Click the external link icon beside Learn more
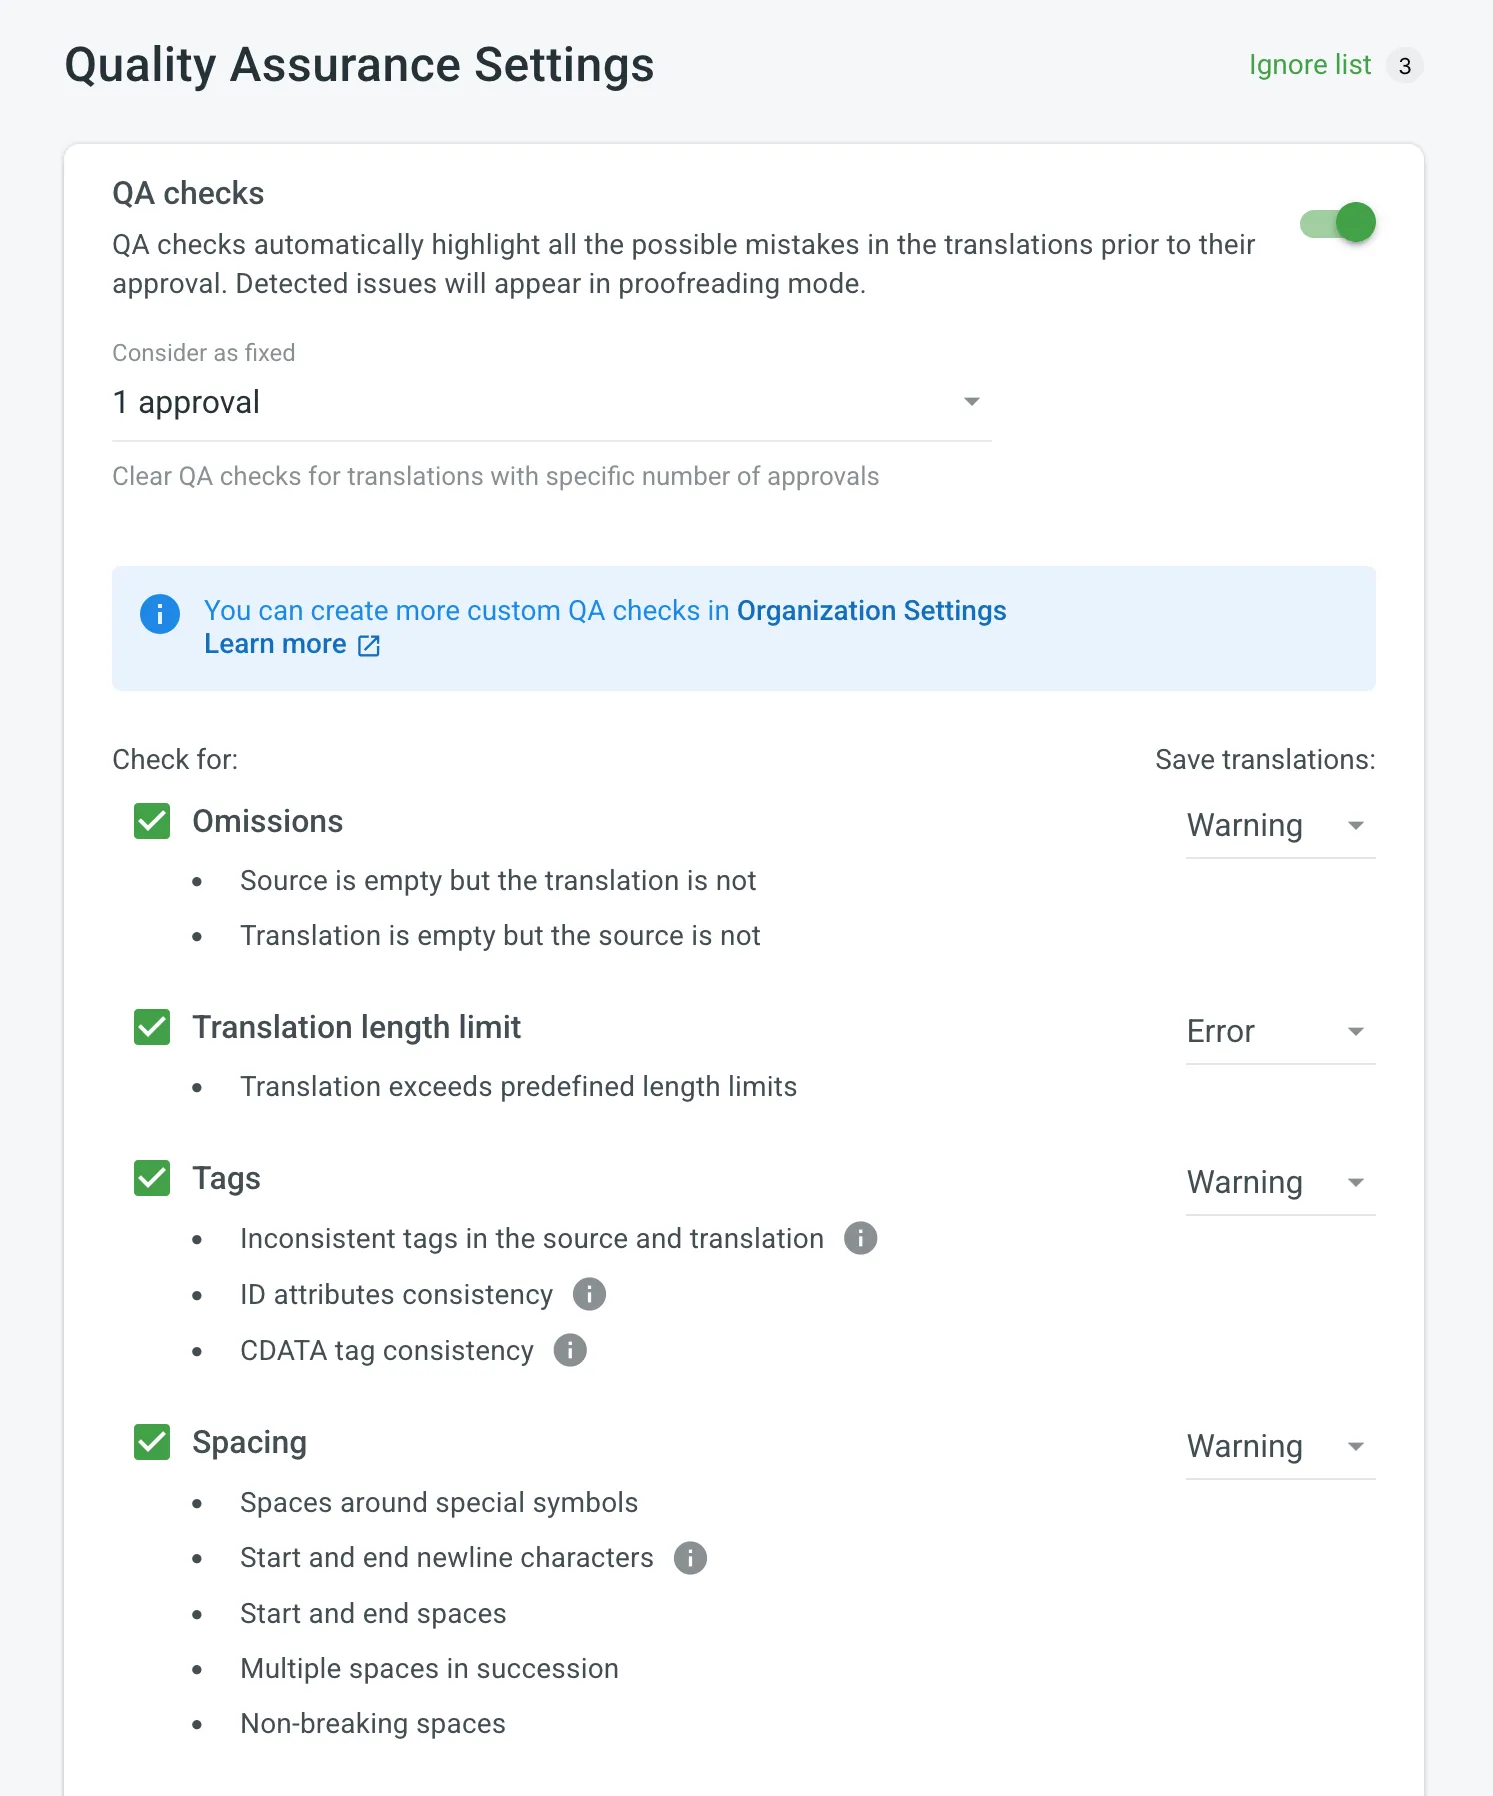 368,645
